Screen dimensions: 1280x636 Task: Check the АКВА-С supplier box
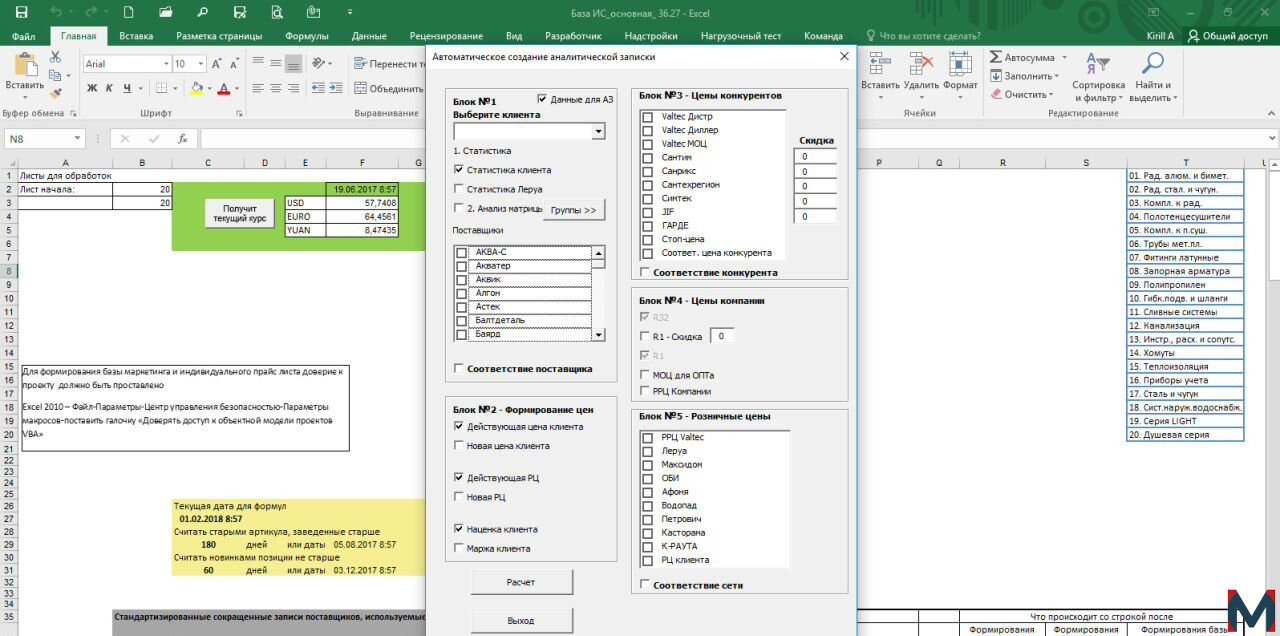(461, 253)
